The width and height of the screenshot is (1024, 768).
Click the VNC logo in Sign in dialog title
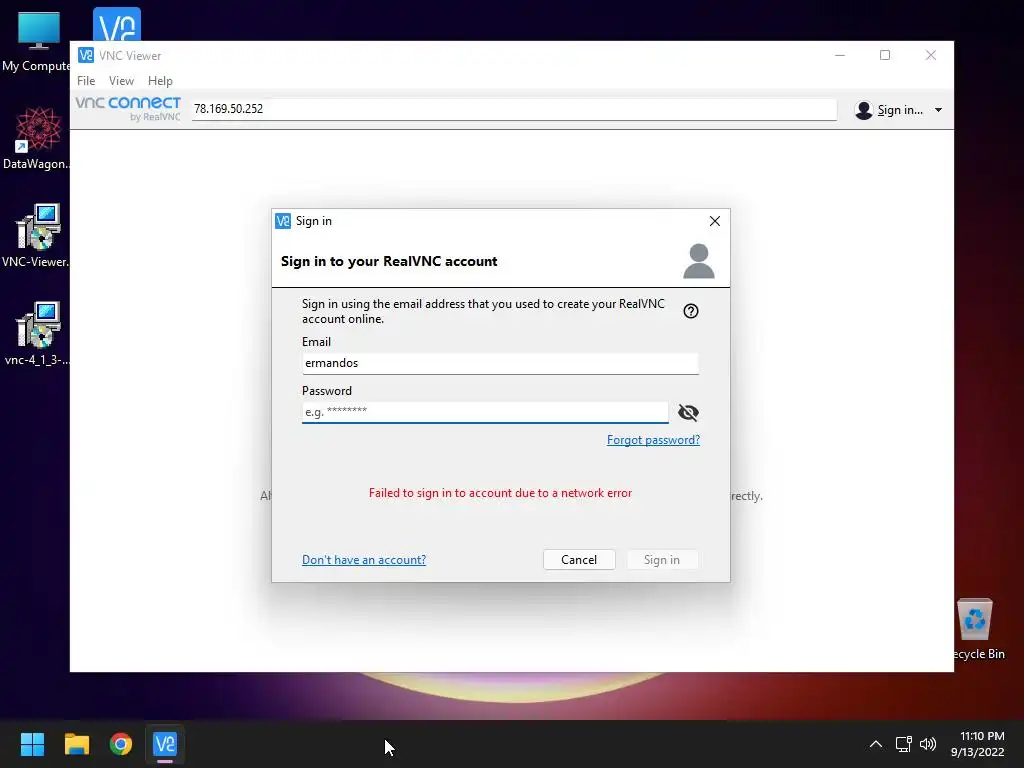click(x=283, y=221)
